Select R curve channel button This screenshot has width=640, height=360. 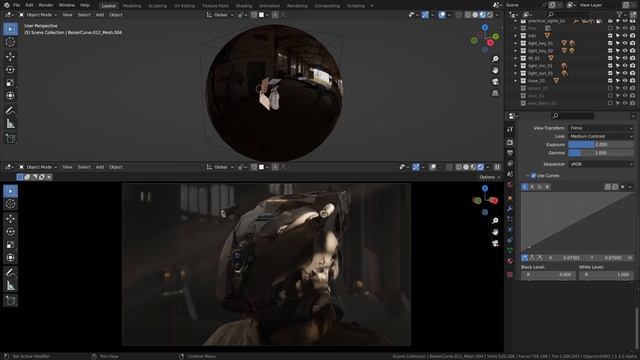[x=532, y=187]
